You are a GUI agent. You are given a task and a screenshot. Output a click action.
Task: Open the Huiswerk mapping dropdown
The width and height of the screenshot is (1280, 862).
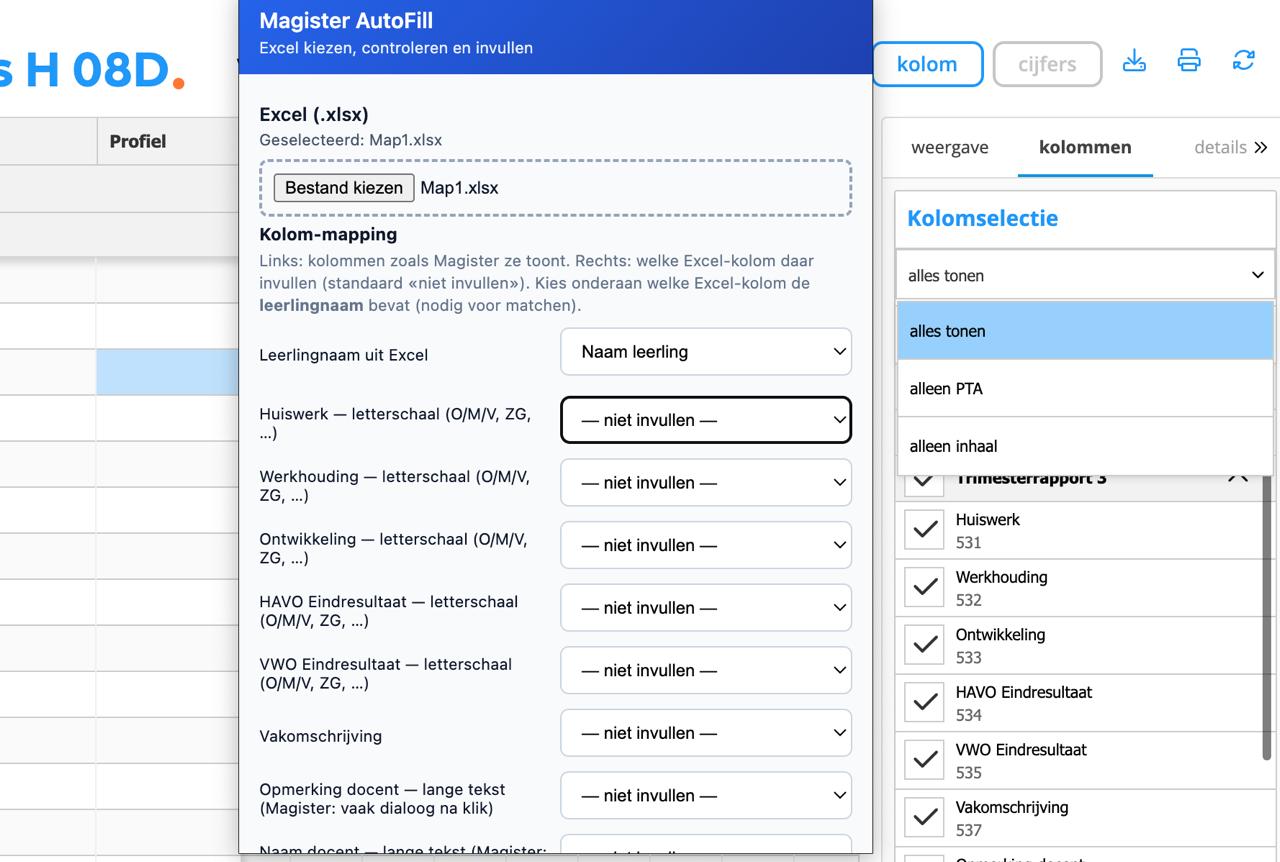[706, 420]
